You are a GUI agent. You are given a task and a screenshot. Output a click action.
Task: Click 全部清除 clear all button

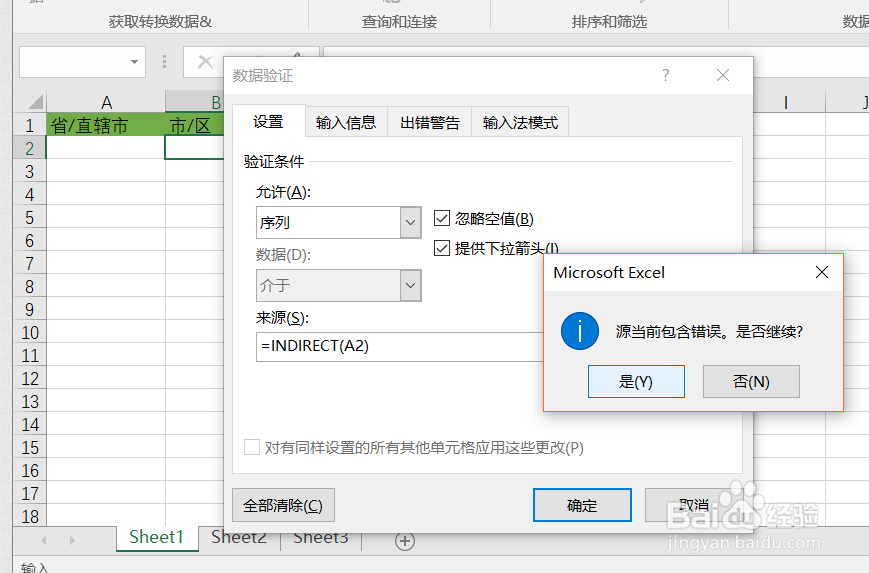tap(283, 505)
